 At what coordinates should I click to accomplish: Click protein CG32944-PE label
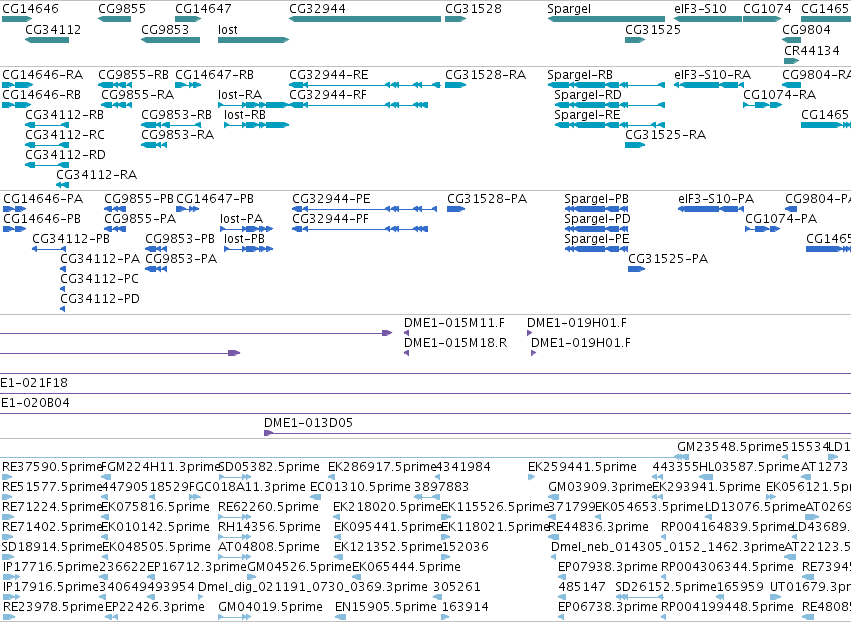point(331,199)
